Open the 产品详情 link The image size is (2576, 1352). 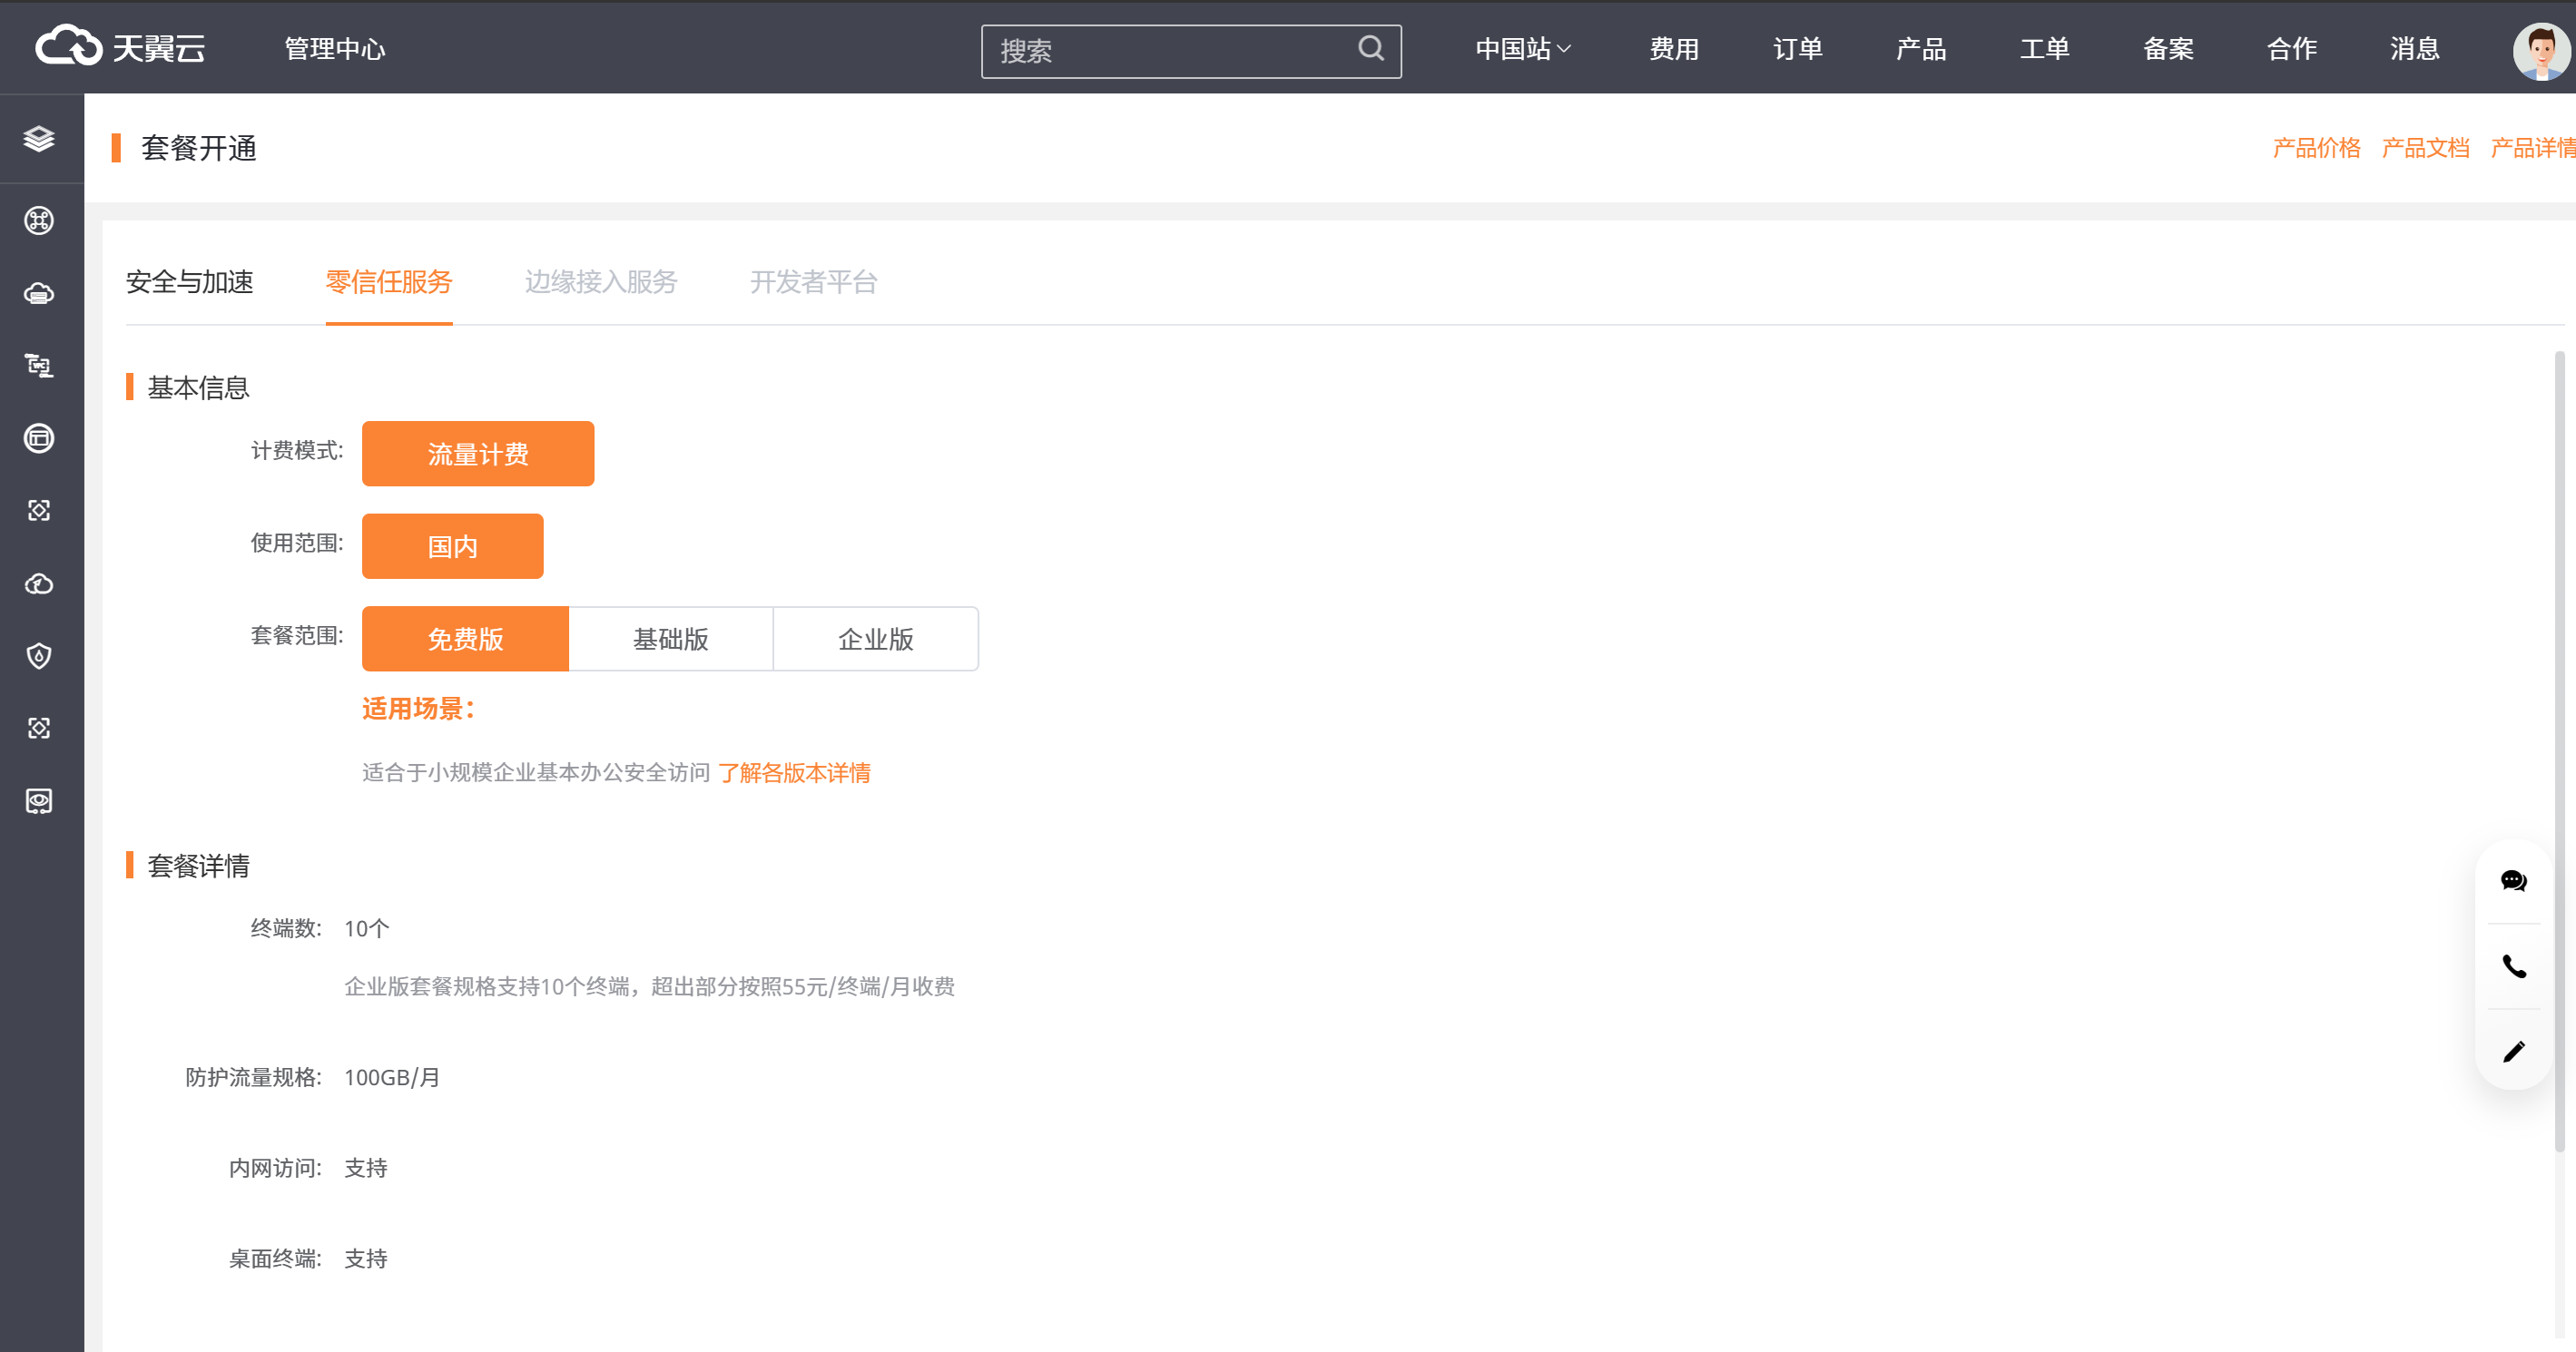[2532, 148]
